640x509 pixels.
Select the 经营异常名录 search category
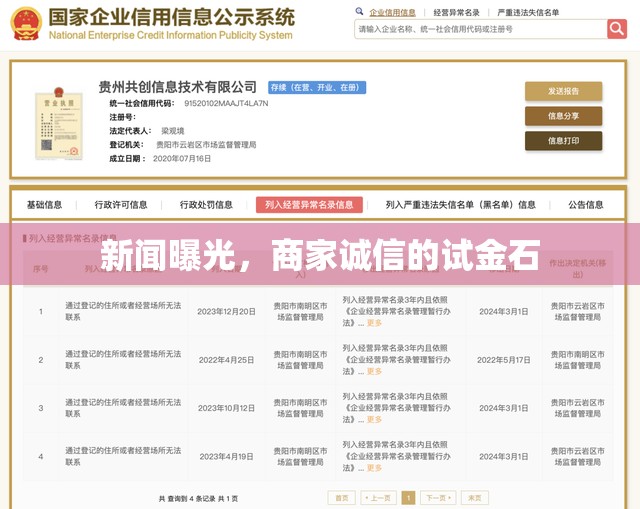coord(456,13)
